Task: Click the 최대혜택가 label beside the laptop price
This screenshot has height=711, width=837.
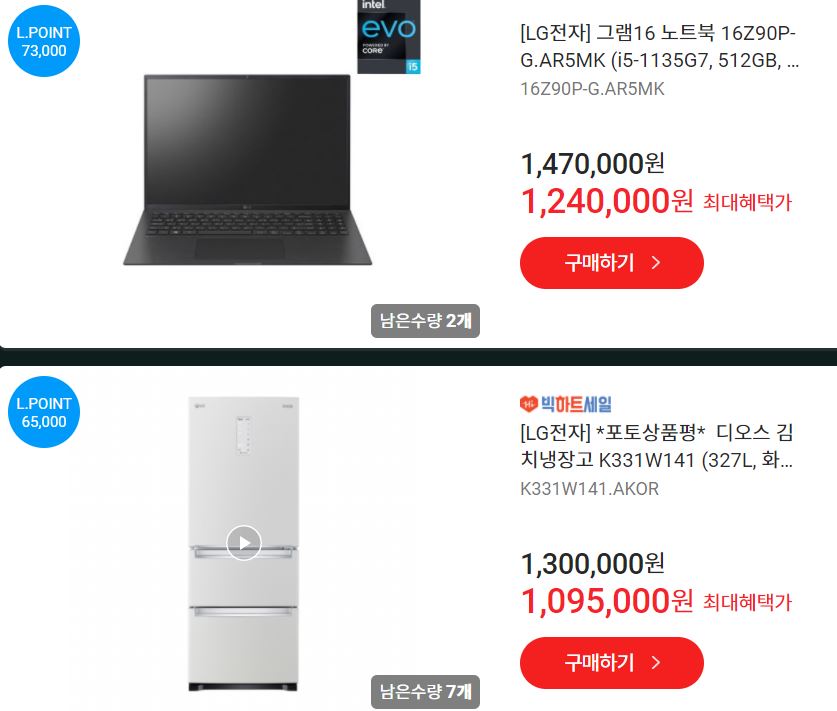Action: coord(747,203)
